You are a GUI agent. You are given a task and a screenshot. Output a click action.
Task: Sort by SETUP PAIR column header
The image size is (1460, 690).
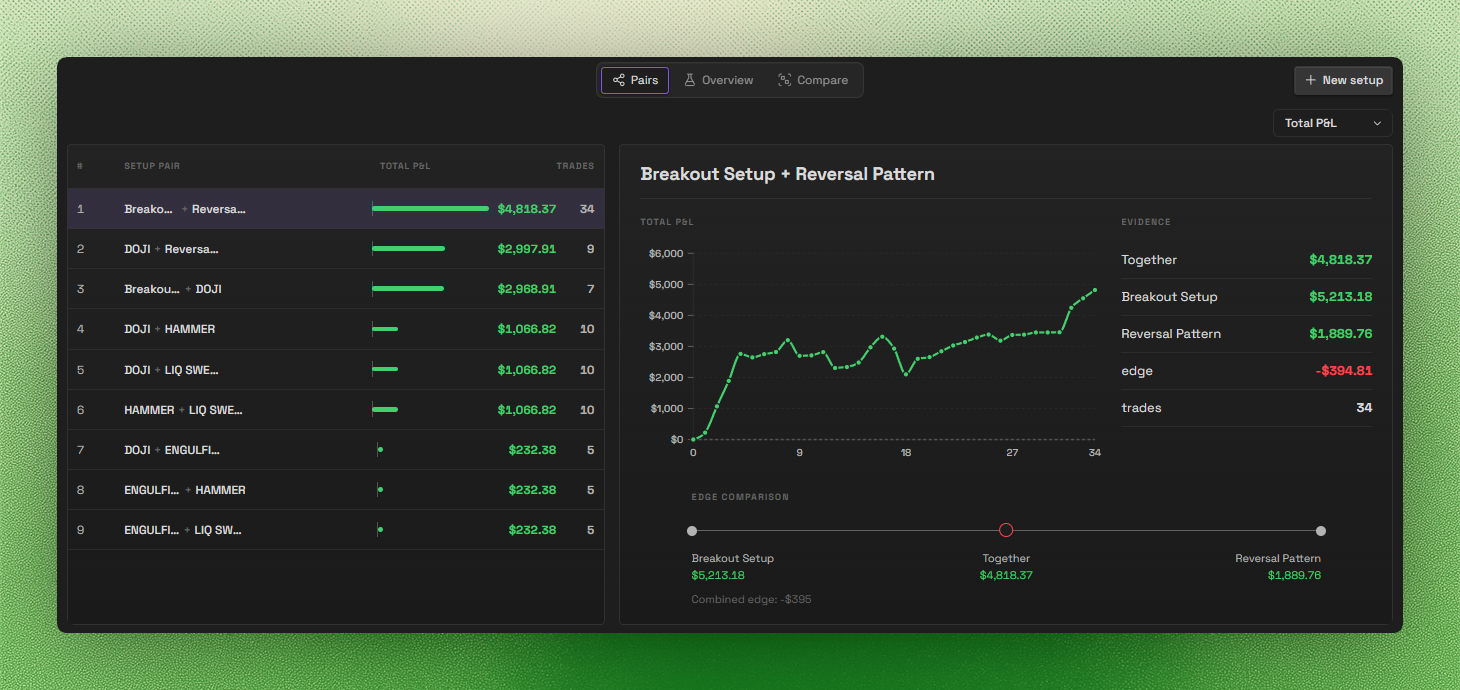[152, 166]
